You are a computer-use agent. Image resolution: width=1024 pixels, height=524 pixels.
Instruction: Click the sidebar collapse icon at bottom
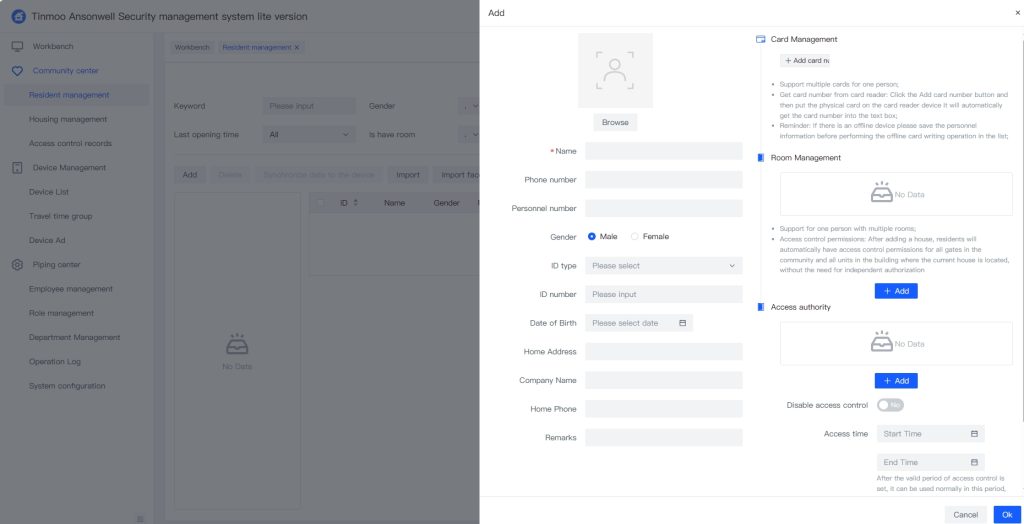(x=140, y=519)
